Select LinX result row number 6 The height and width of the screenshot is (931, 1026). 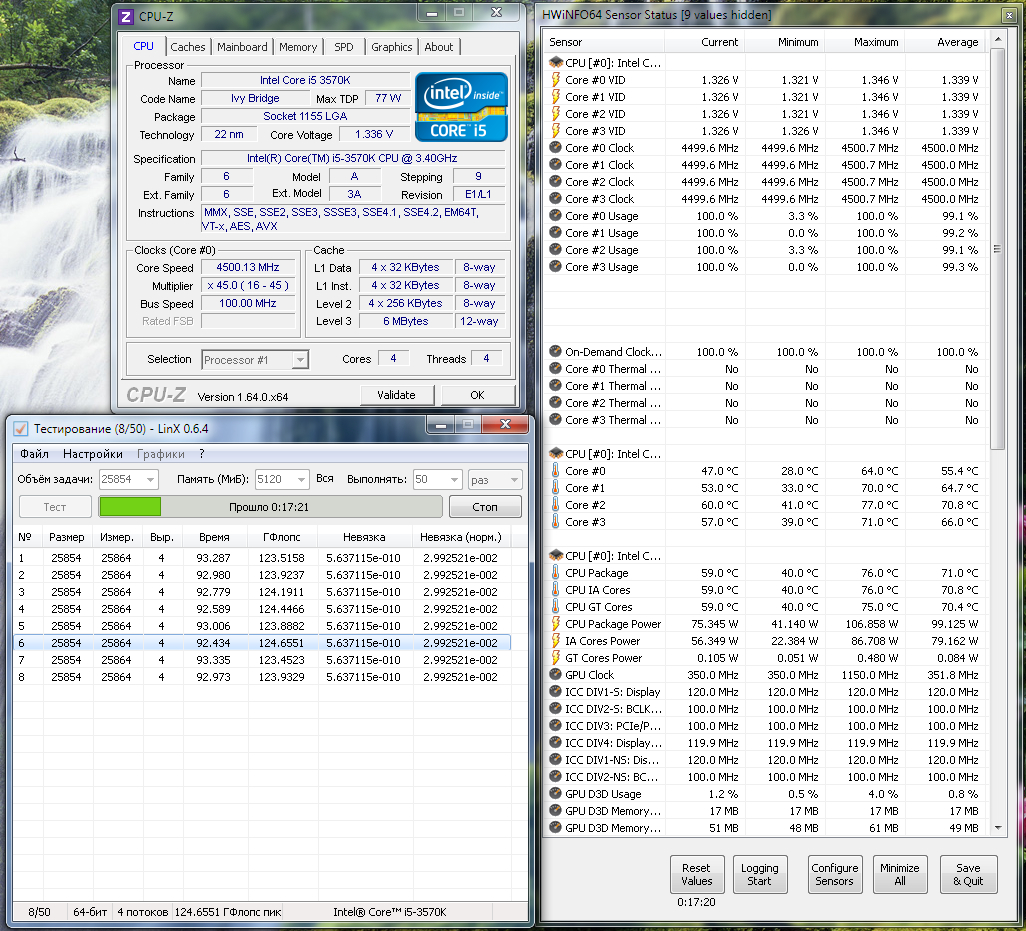click(262, 643)
